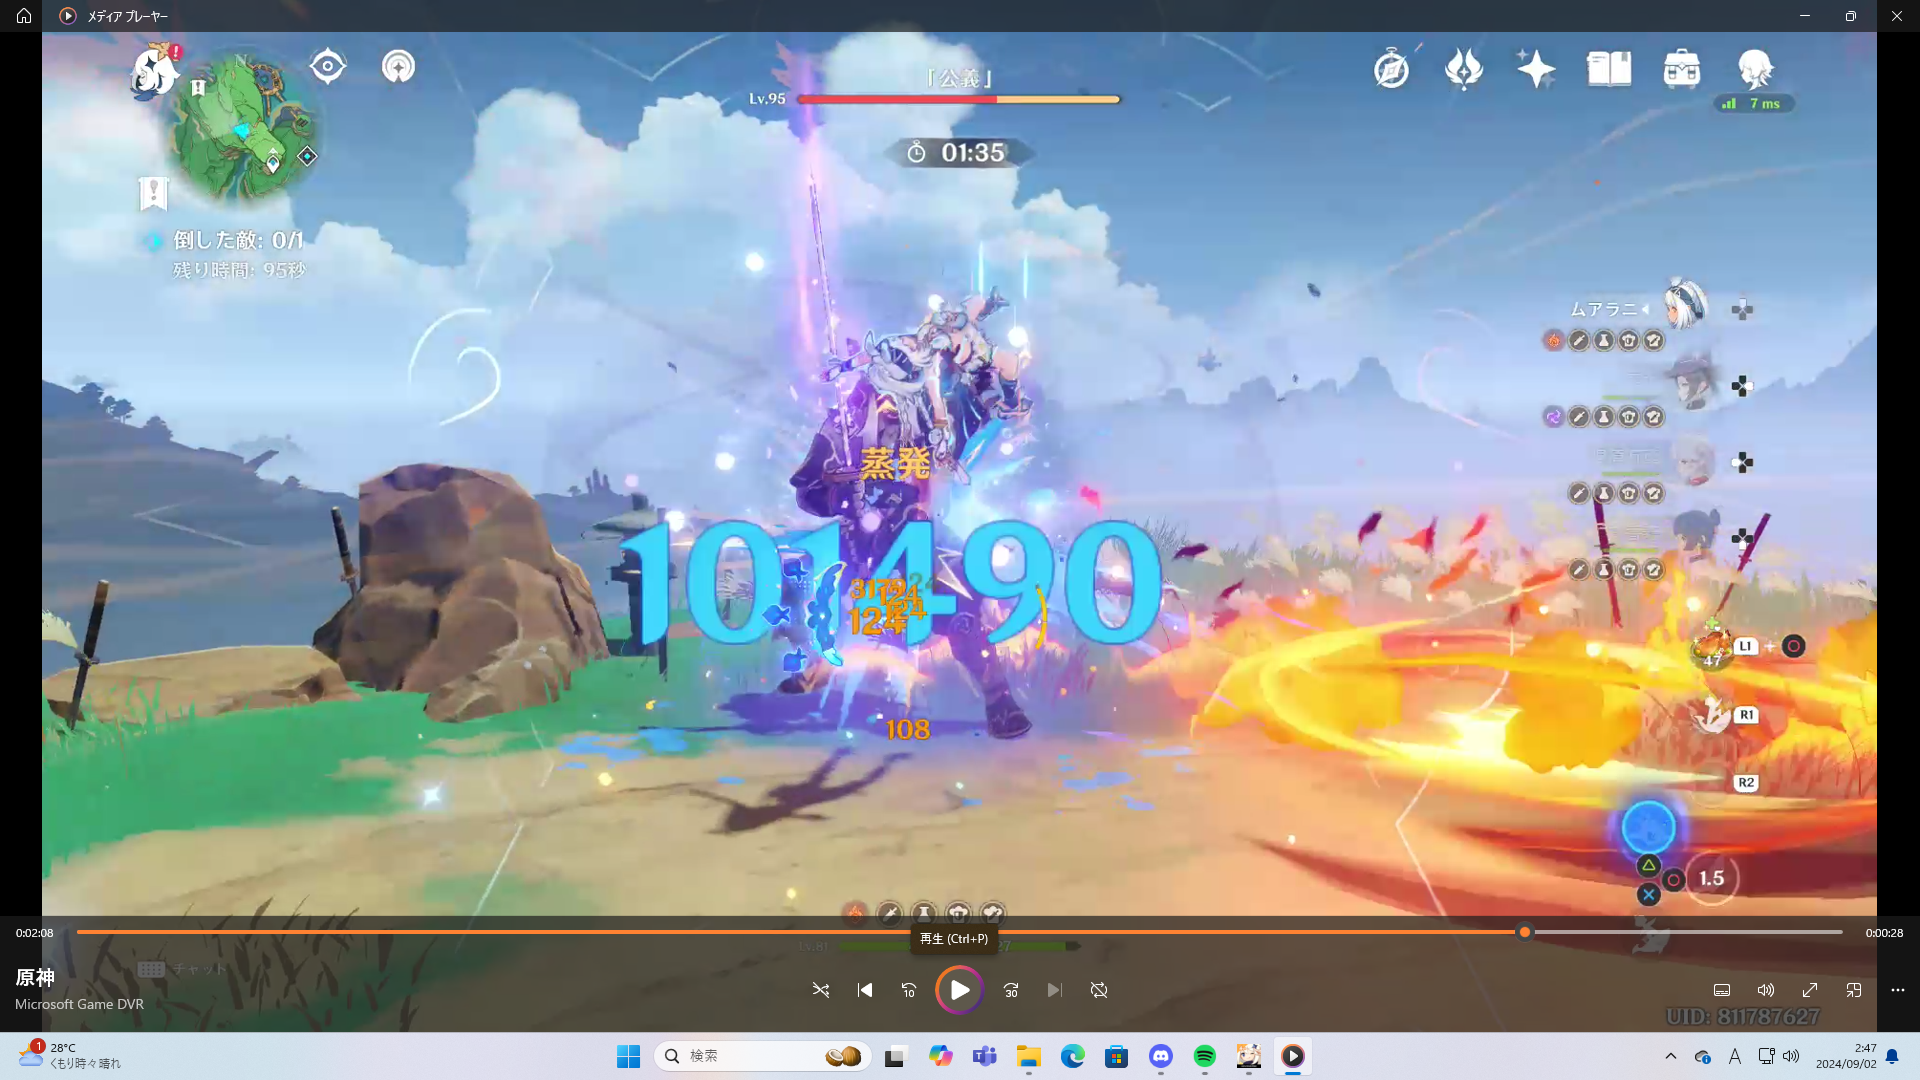Open subtitles and captions menu
Screen dimensions: 1920x1080
pos(1722,990)
